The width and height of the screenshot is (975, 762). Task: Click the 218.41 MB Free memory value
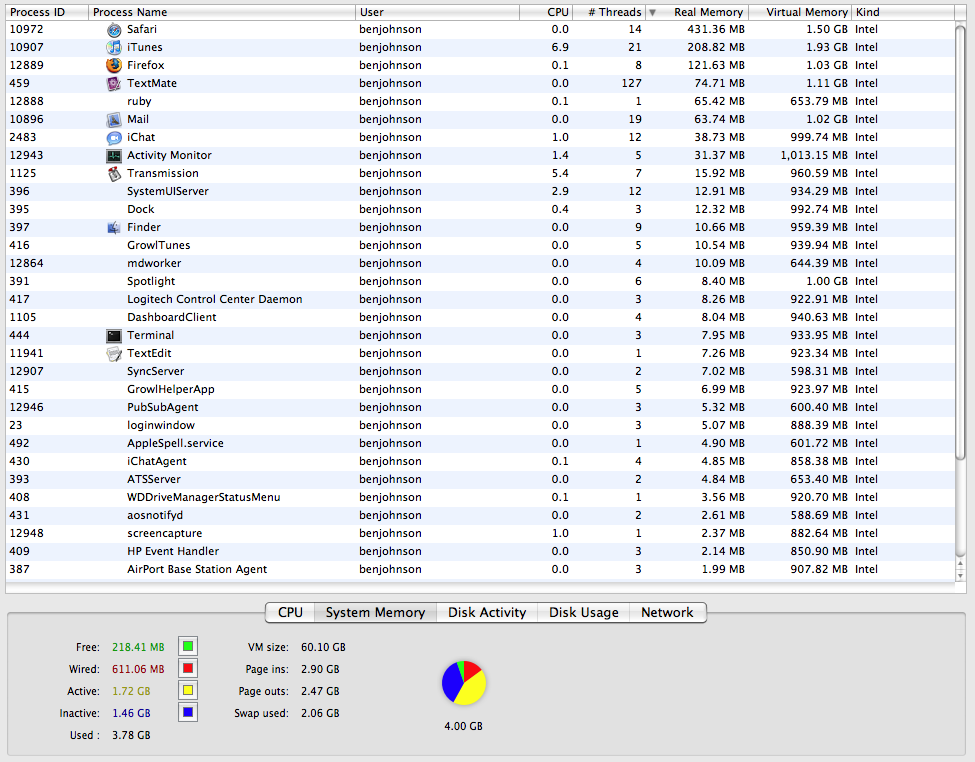pyautogui.click(x=138, y=648)
